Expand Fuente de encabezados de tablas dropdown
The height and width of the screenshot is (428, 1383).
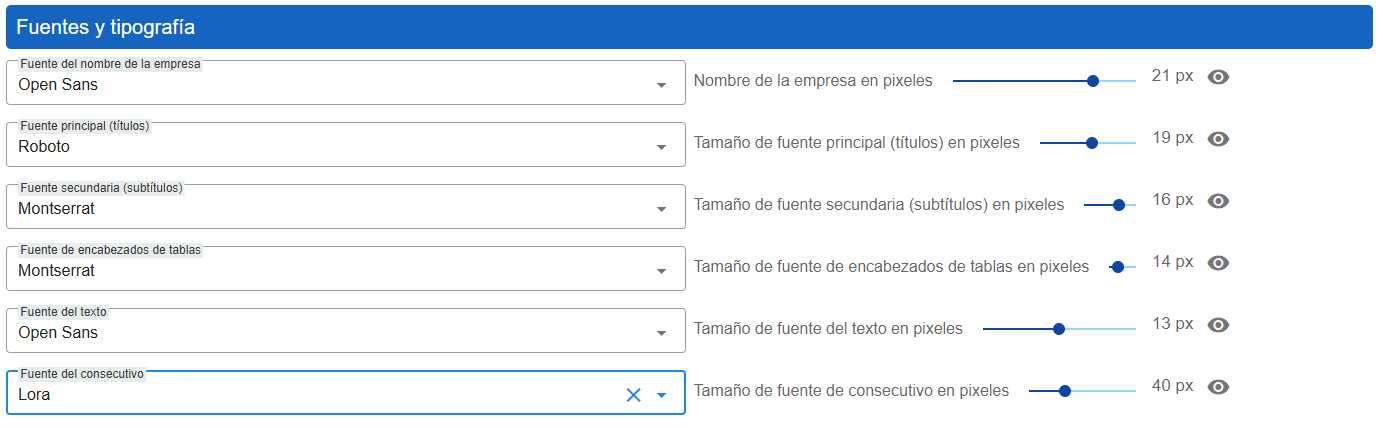pyautogui.click(x=661, y=272)
